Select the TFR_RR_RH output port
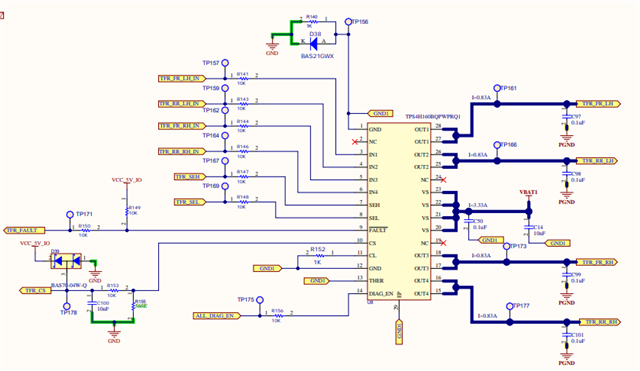Image resolution: width=640 pixels, height=371 pixels. click(x=600, y=322)
